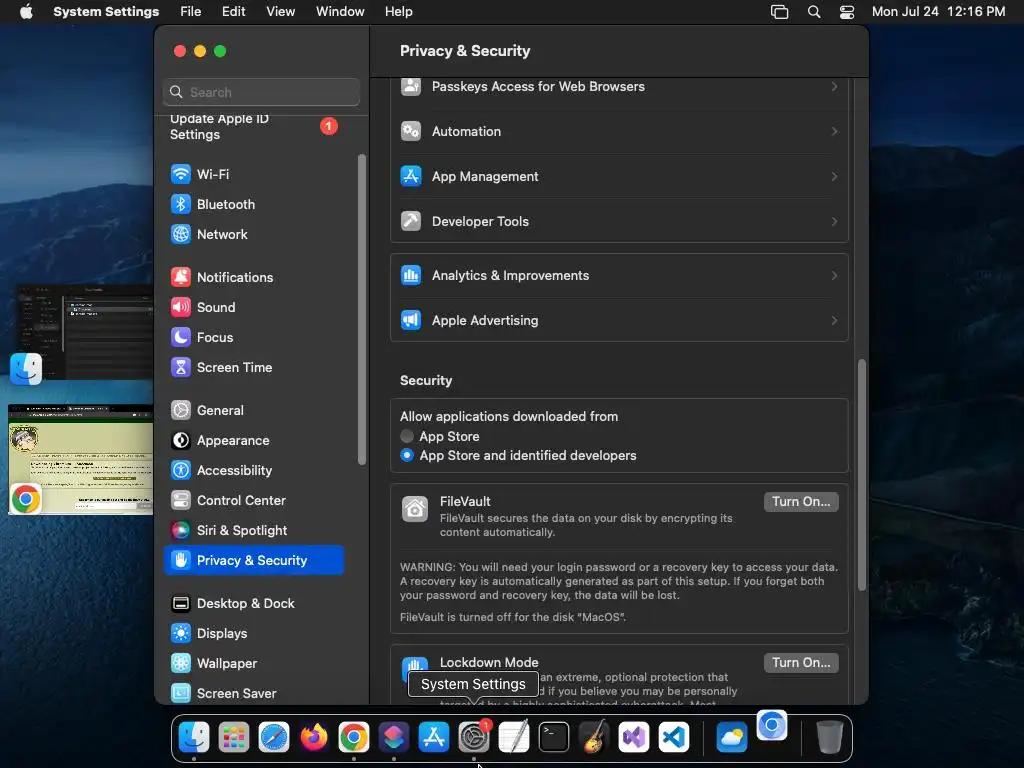
Task: Open the Edit menu
Action: (x=233, y=12)
